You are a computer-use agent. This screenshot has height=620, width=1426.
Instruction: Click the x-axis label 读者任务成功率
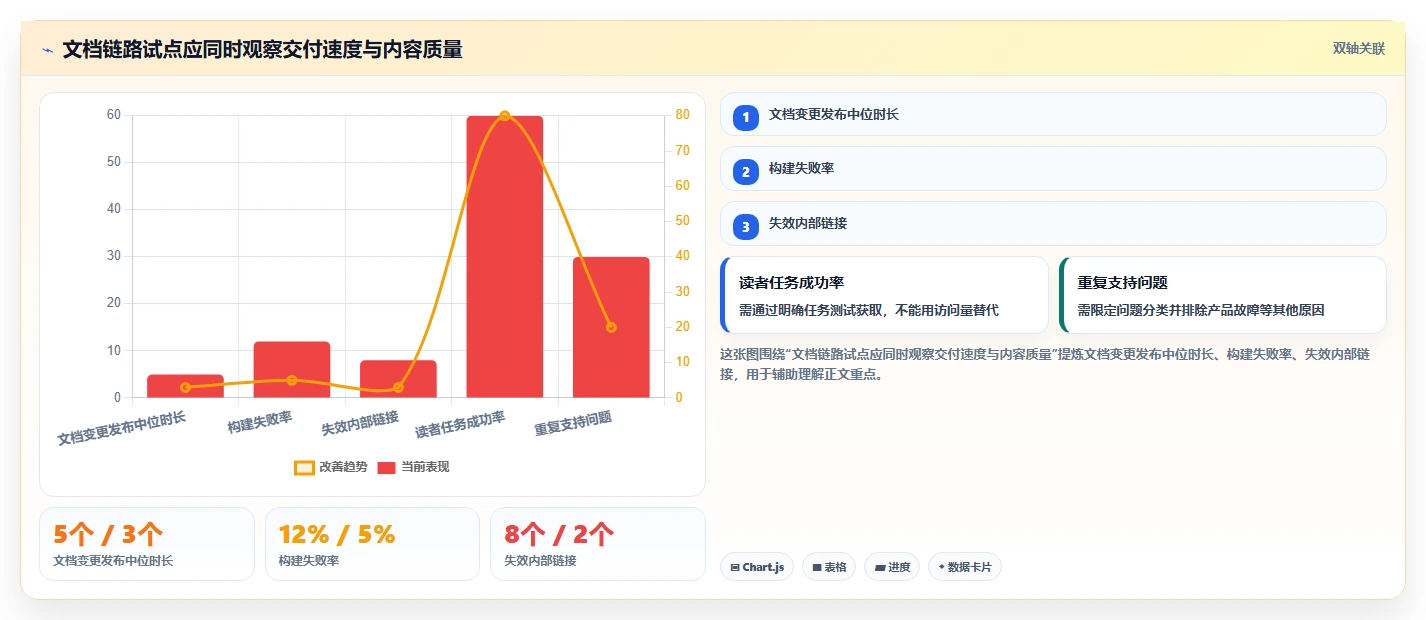point(460,424)
